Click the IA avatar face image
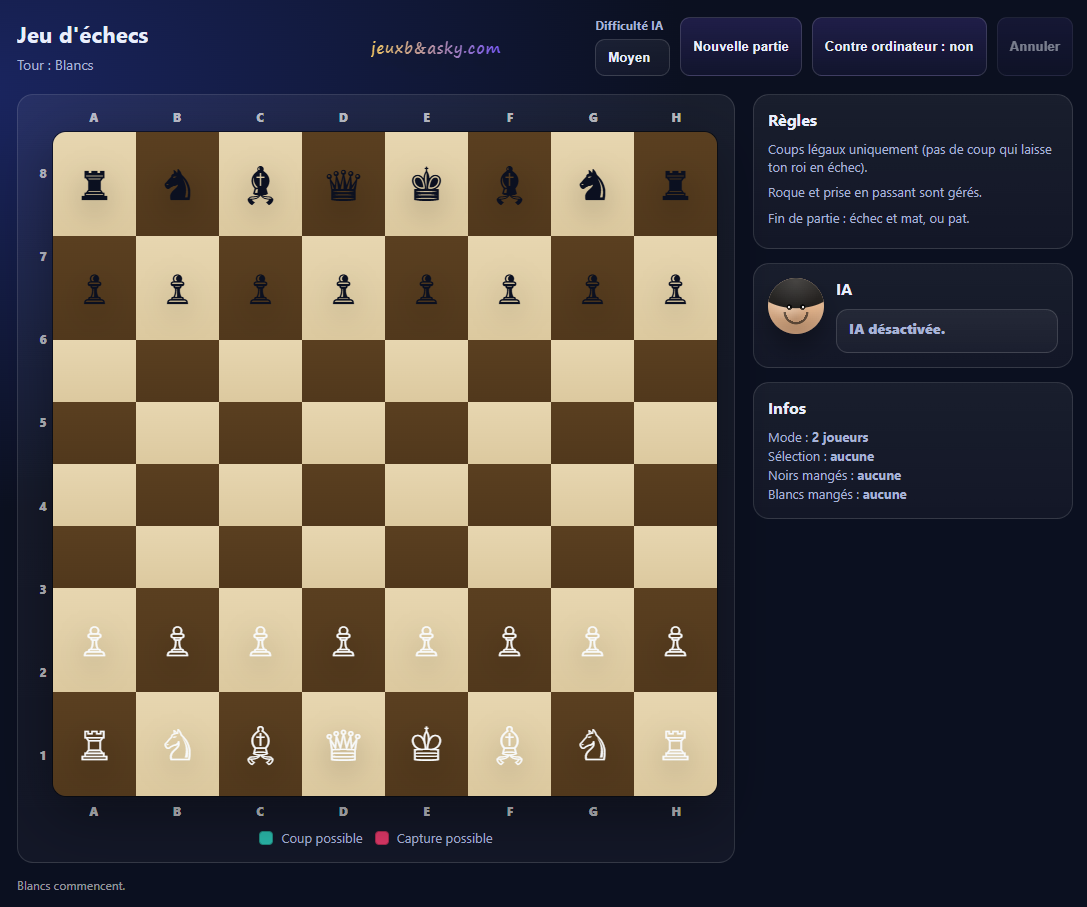 [796, 307]
